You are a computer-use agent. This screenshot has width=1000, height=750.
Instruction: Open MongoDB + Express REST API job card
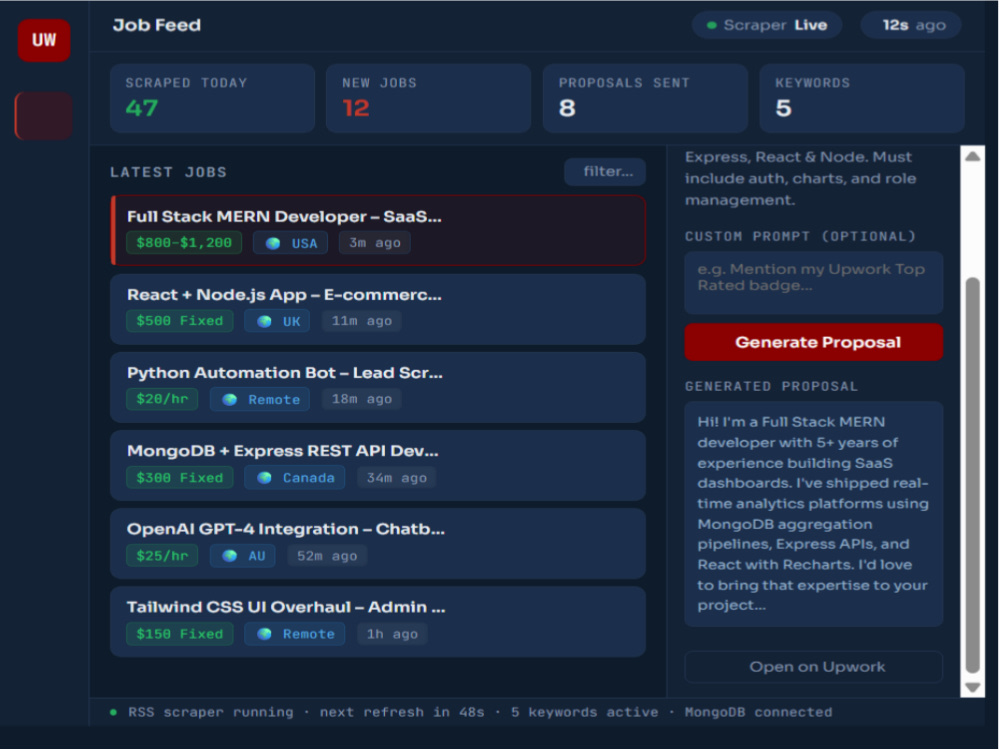click(378, 466)
